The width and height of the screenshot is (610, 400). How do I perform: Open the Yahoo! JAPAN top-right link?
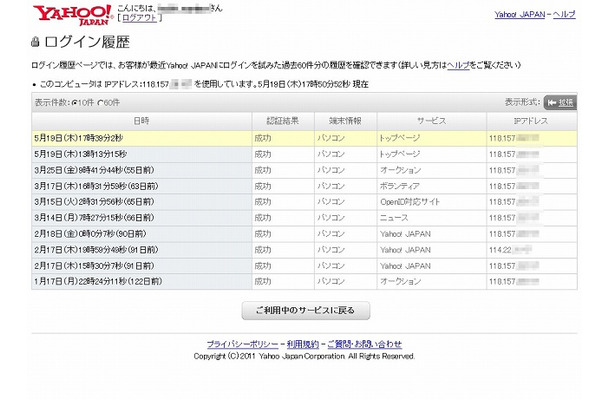pyautogui.click(x=520, y=15)
